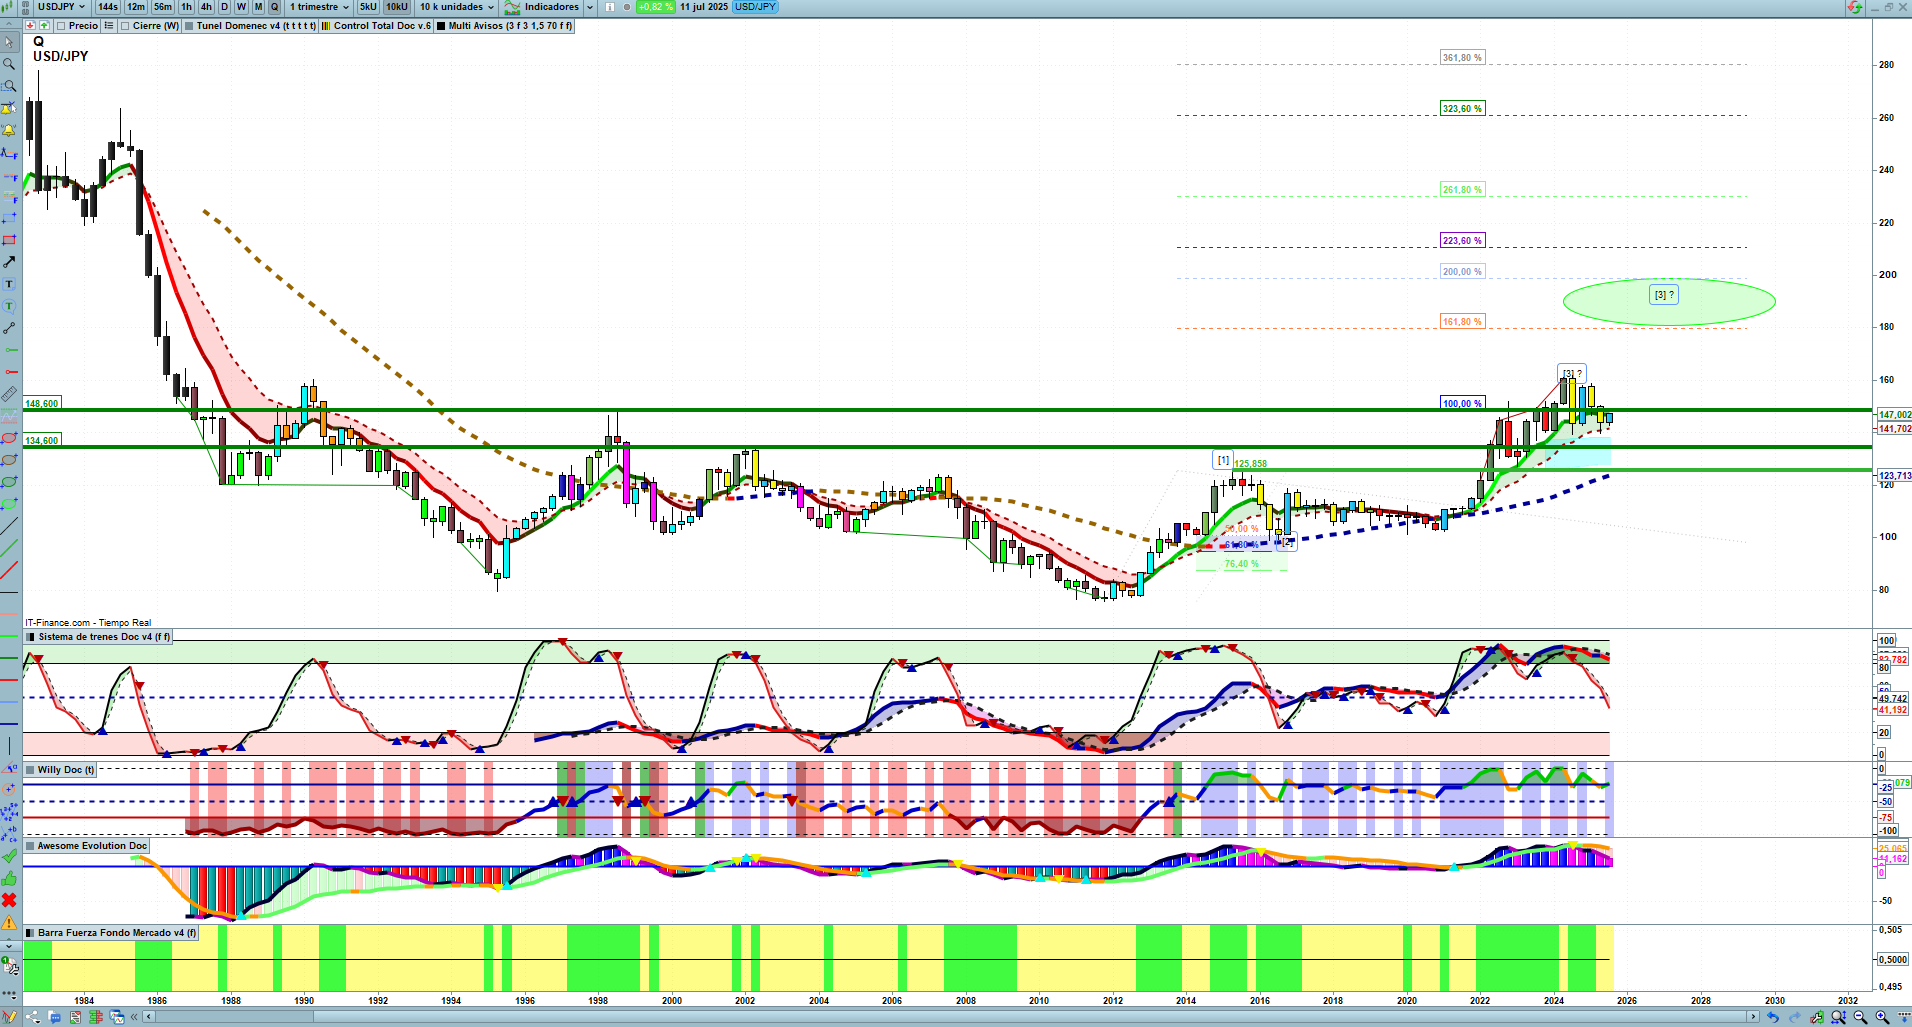The image size is (1912, 1027).
Task: Click the horizontal chart scrollbar at bottom
Action: pos(950,1017)
